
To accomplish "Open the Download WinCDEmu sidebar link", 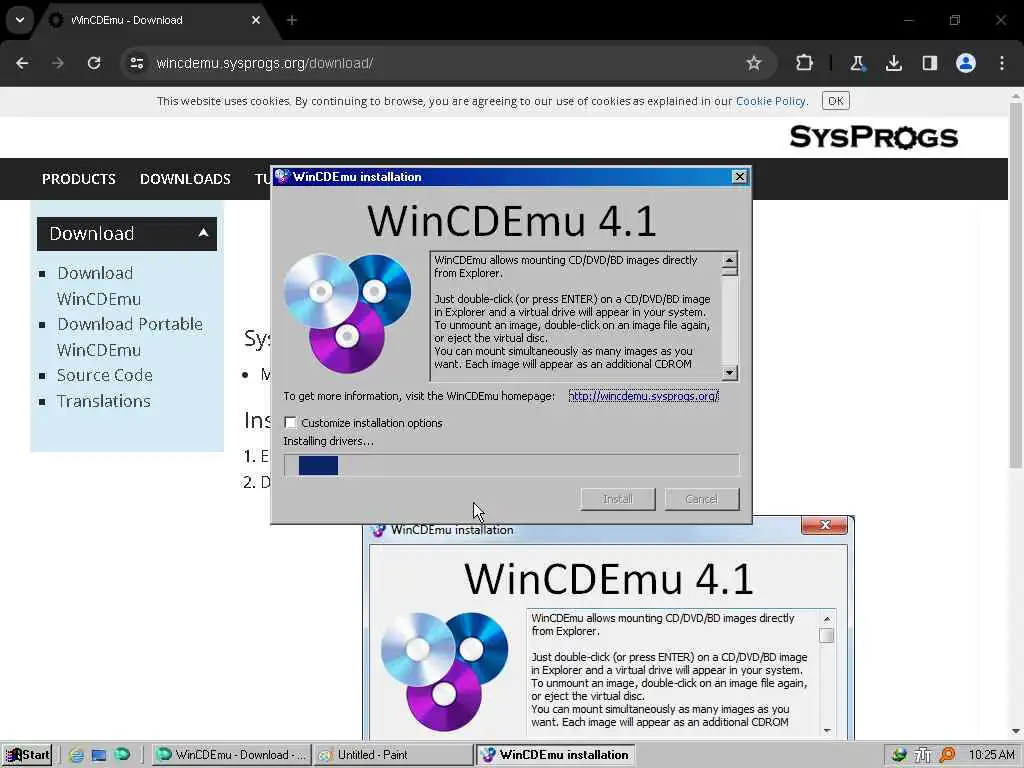I will coord(99,286).
